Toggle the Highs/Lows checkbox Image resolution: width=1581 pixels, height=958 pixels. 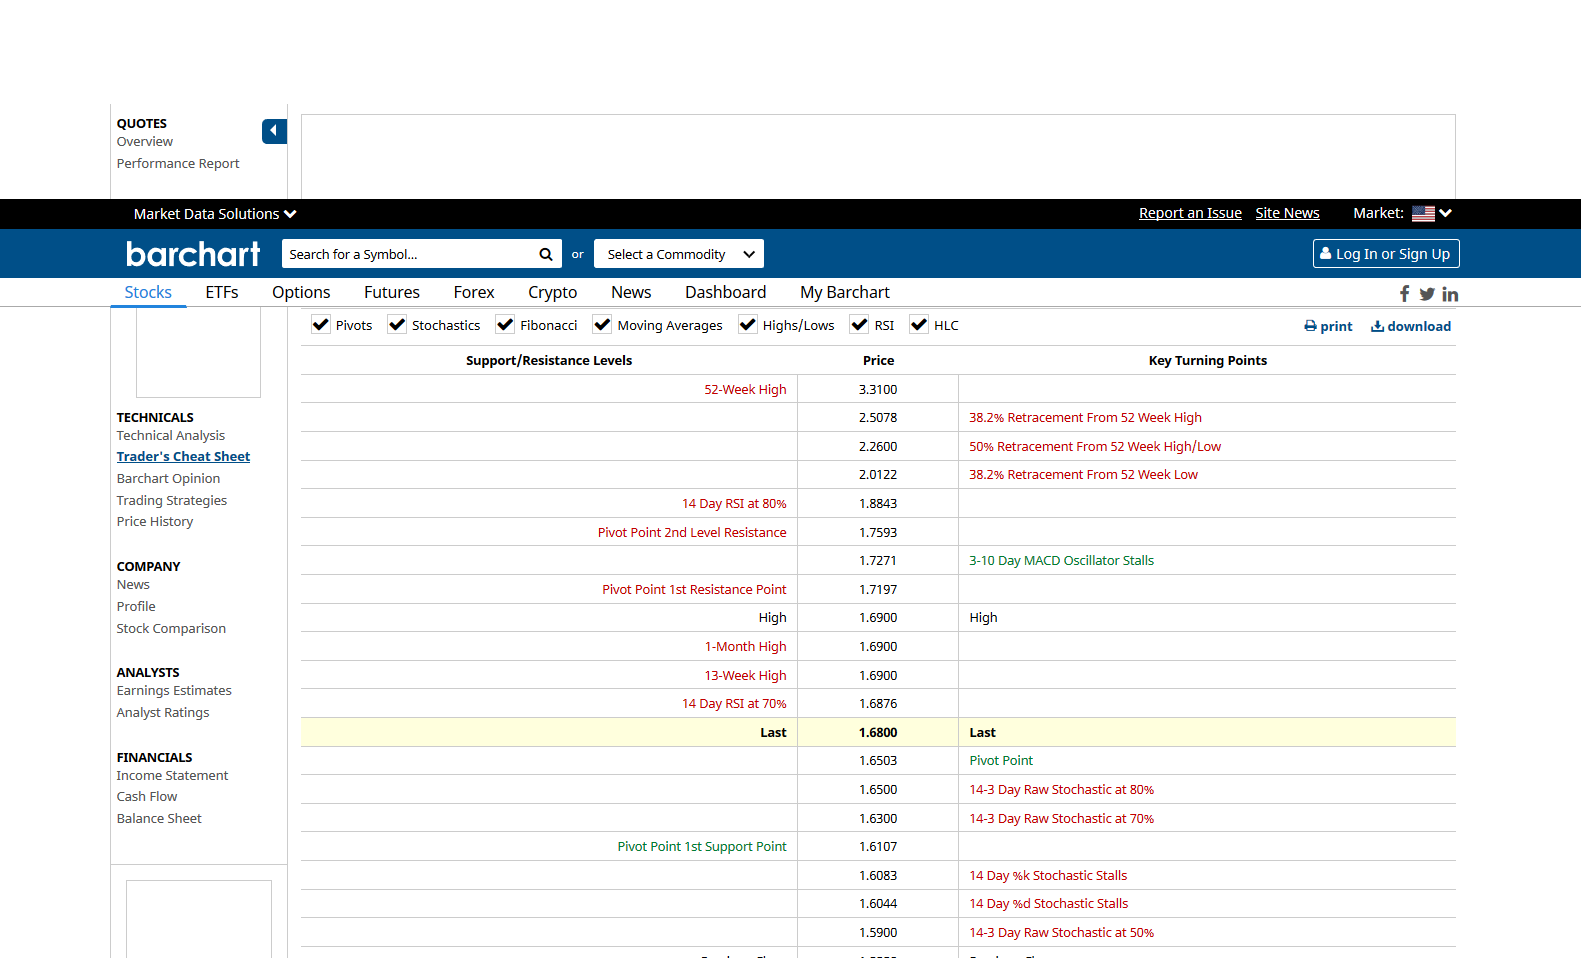tap(748, 325)
